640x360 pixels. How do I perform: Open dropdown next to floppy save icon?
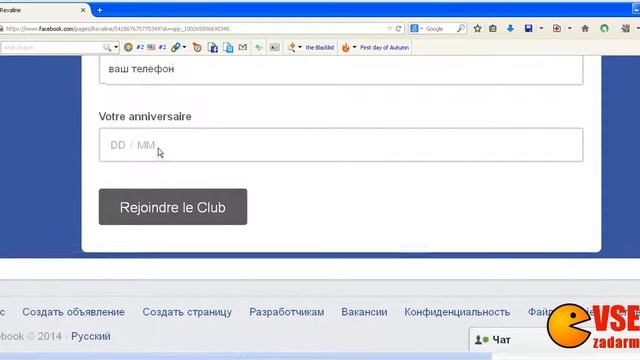coord(541,29)
